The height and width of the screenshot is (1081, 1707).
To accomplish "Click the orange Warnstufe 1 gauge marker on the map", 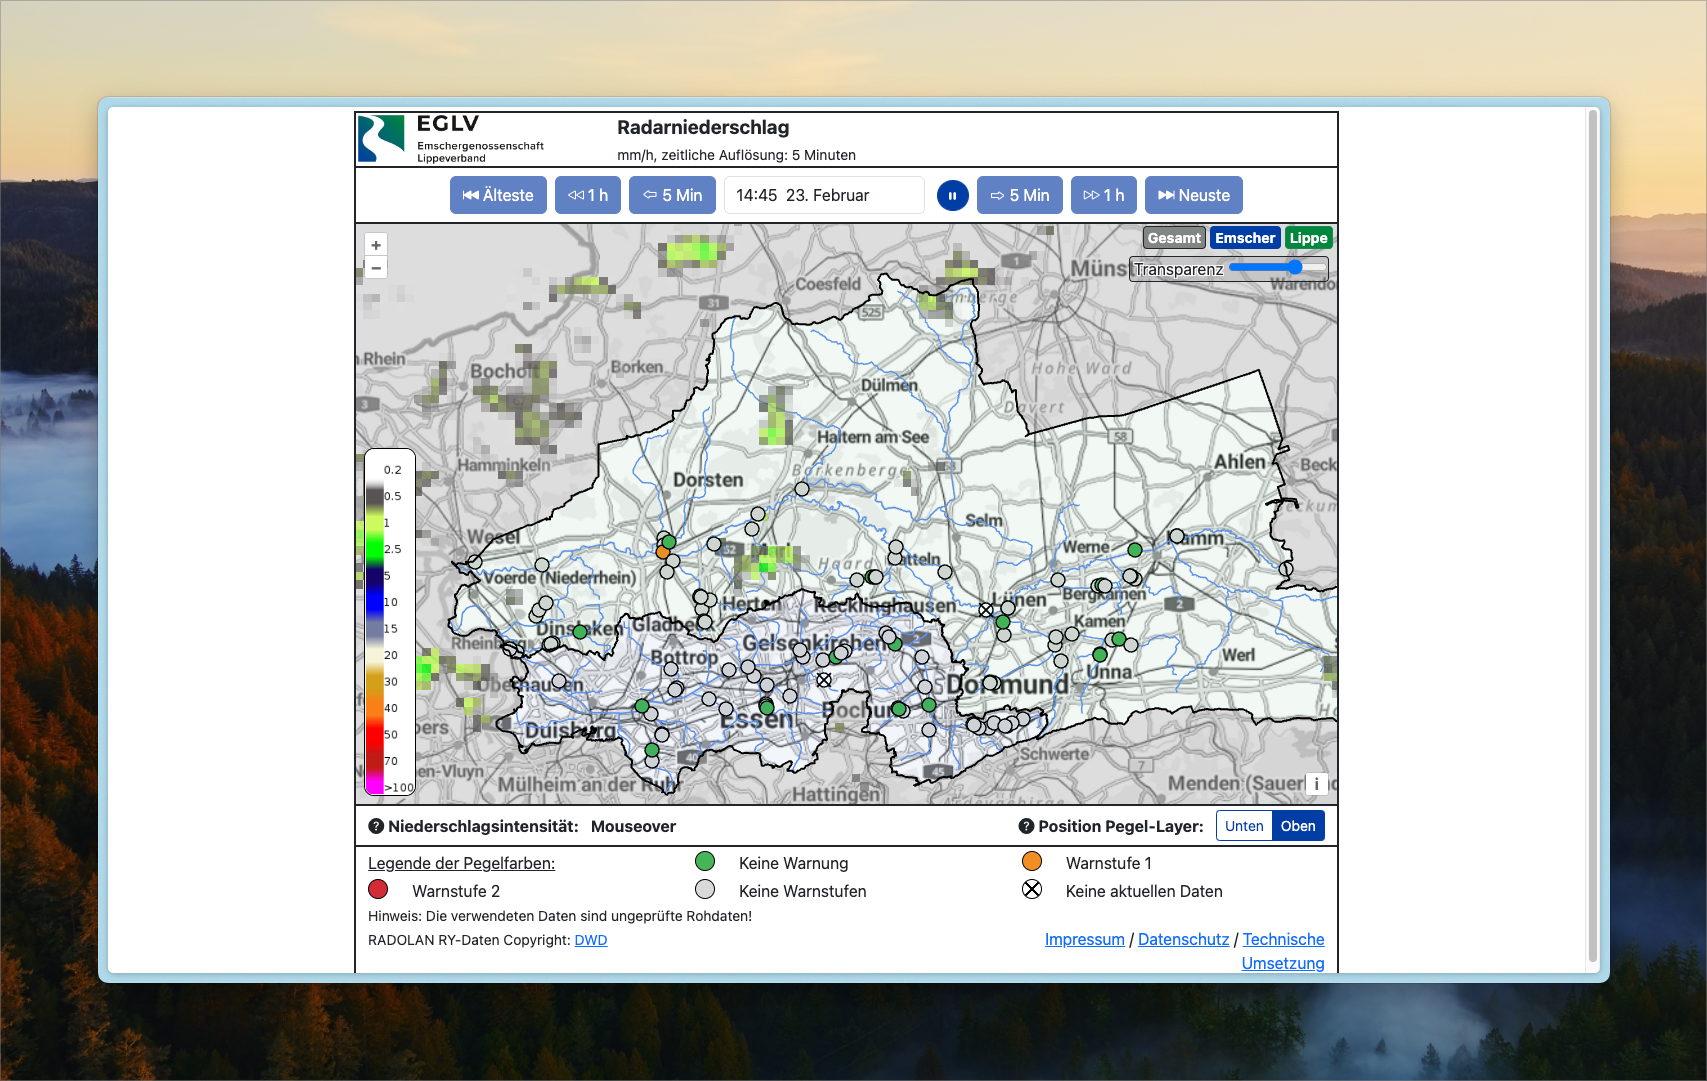I will [x=662, y=551].
